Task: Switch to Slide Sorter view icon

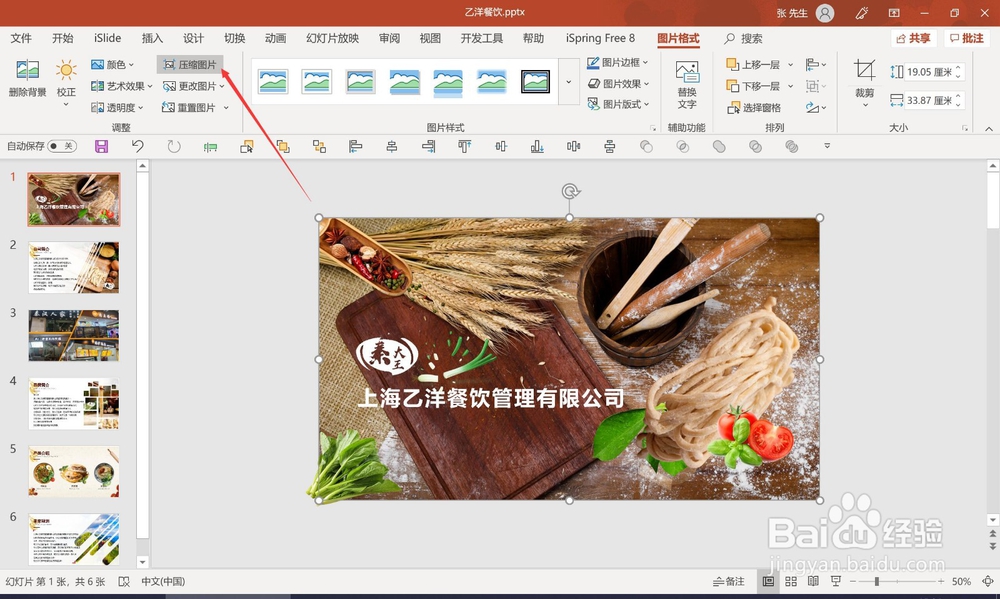Action: pos(791,581)
